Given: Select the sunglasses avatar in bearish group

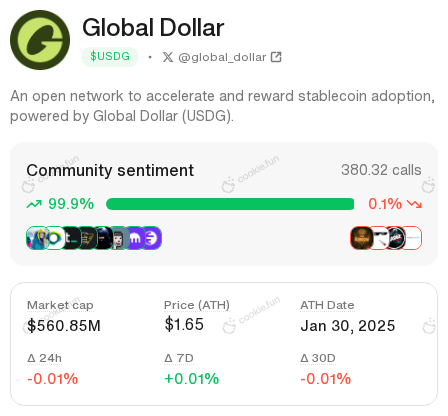Looking at the screenshot, I should 378,238.
